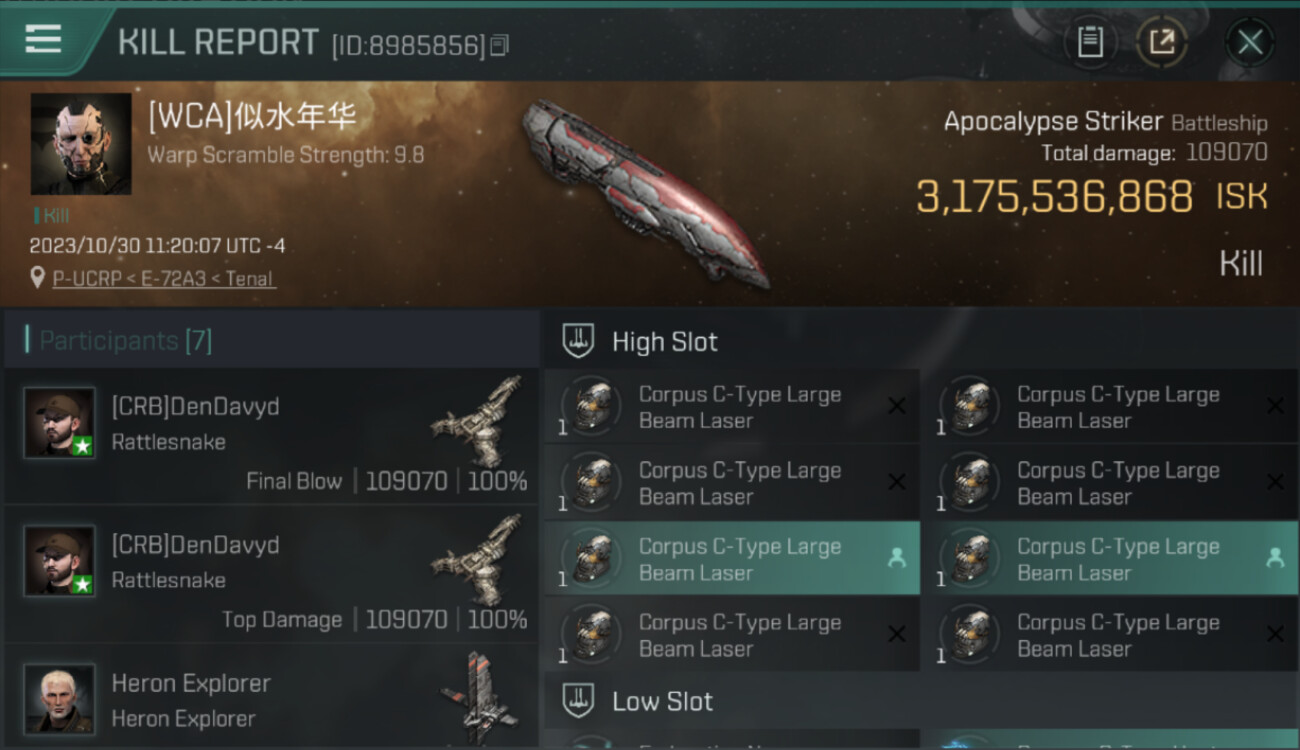Select the top-right Corpus C-Type Beam Laser
The height and width of the screenshot is (750, 1300).
point(1111,406)
